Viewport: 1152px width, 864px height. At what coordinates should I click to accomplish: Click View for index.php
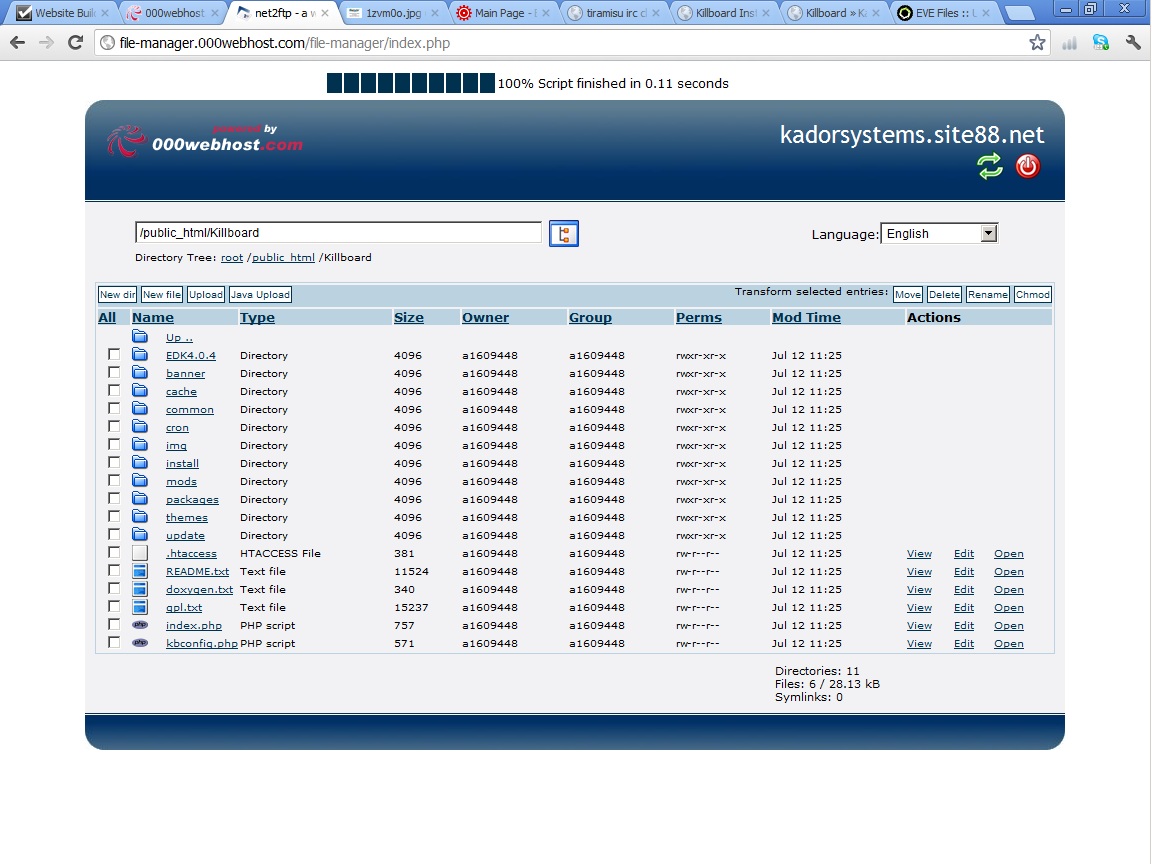919,626
